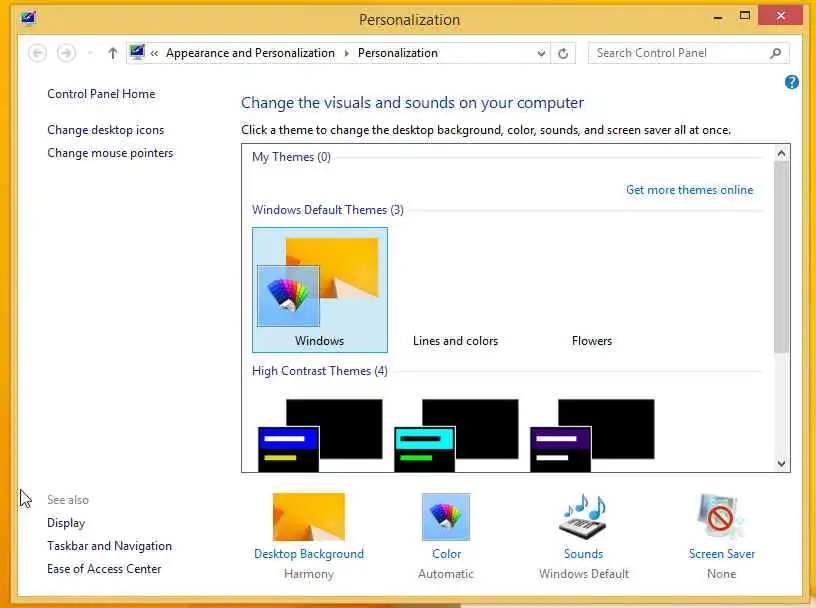Screen dimensions: 816x608
Task: Open Display under See also
Action: [66, 523]
